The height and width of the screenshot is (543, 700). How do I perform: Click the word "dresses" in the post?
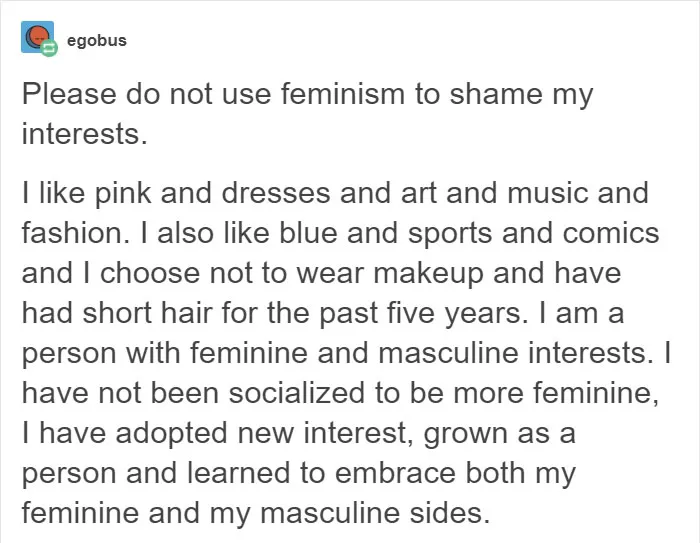pyautogui.click(x=275, y=193)
